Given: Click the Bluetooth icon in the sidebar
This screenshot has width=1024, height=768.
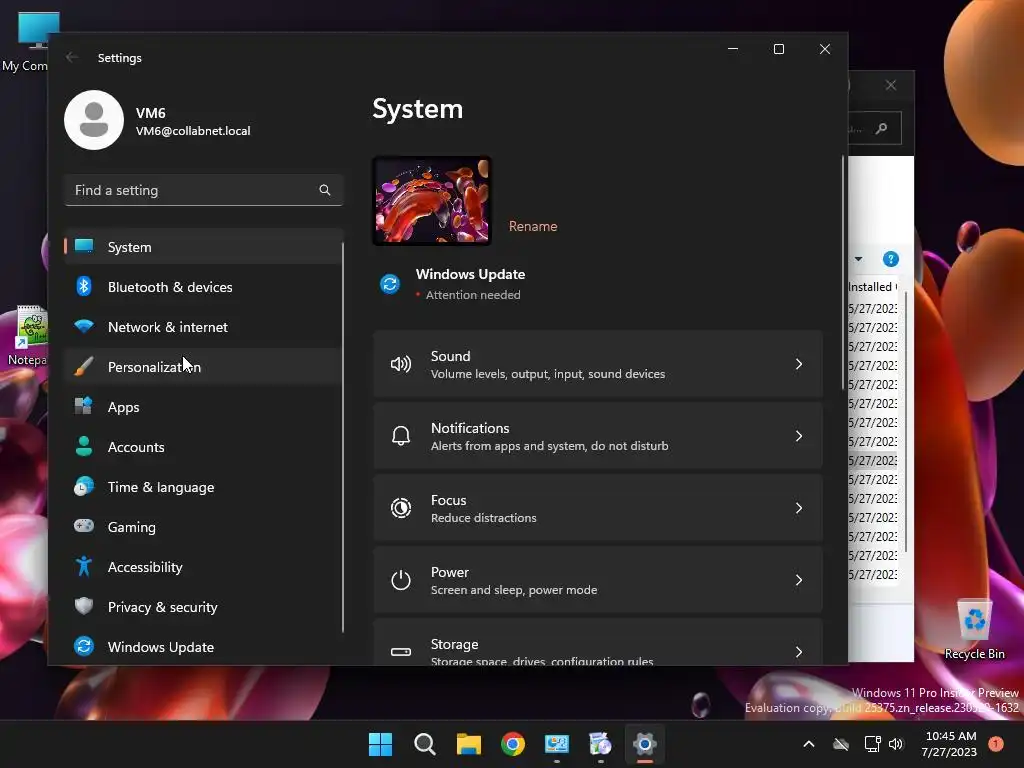Looking at the screenshot, I should [x=84, y=286].
